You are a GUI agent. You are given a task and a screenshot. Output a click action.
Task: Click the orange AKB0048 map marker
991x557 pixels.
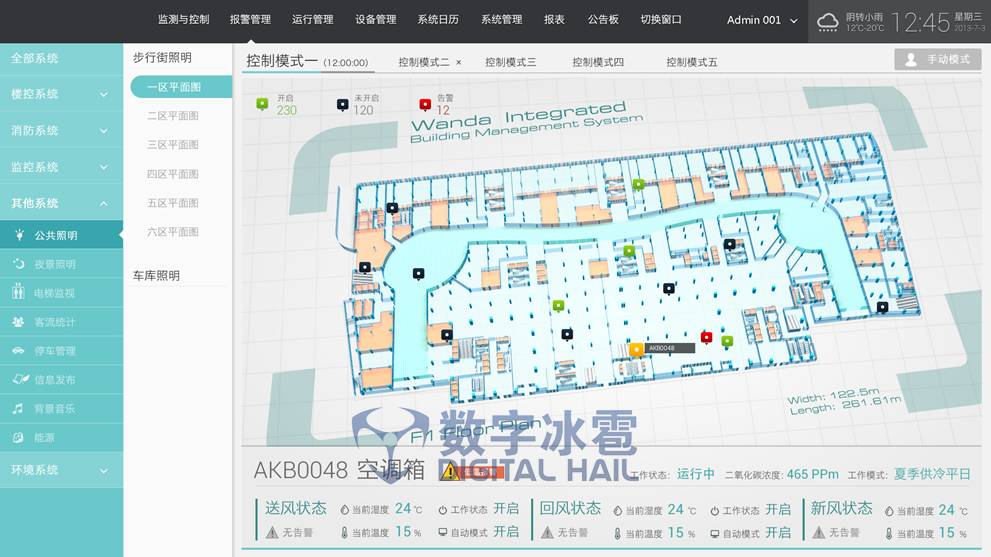[x=636, y=349]
